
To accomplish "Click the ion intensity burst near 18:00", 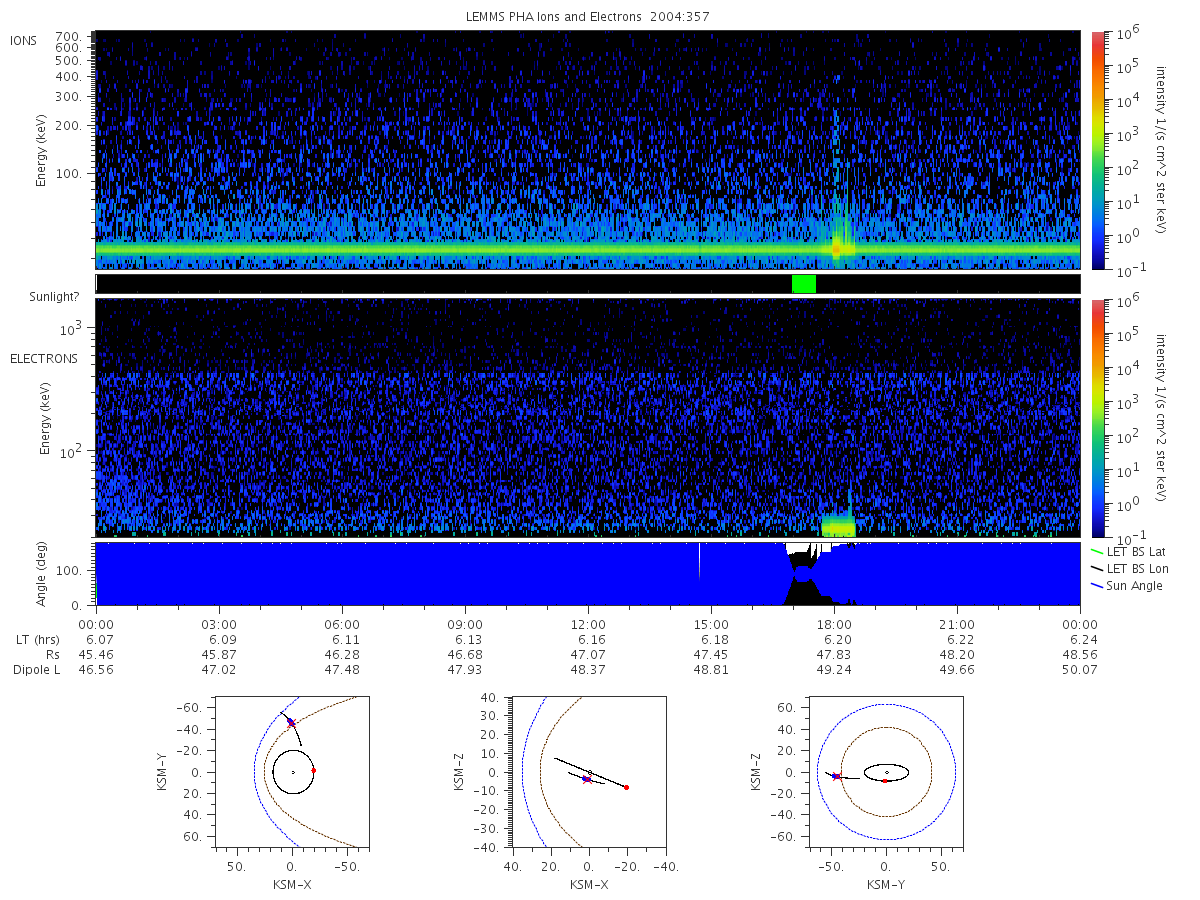I will 837,245.
